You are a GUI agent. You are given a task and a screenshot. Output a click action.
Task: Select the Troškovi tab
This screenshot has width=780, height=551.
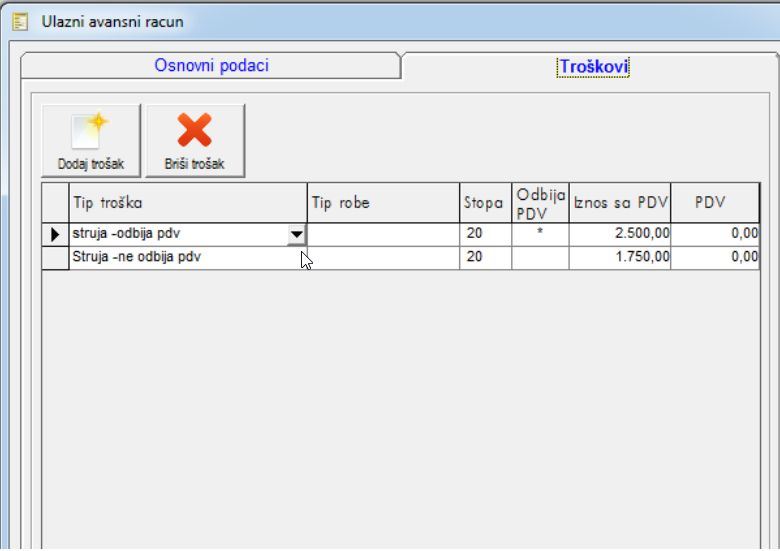pyautogui.click(x=593, y=67)
